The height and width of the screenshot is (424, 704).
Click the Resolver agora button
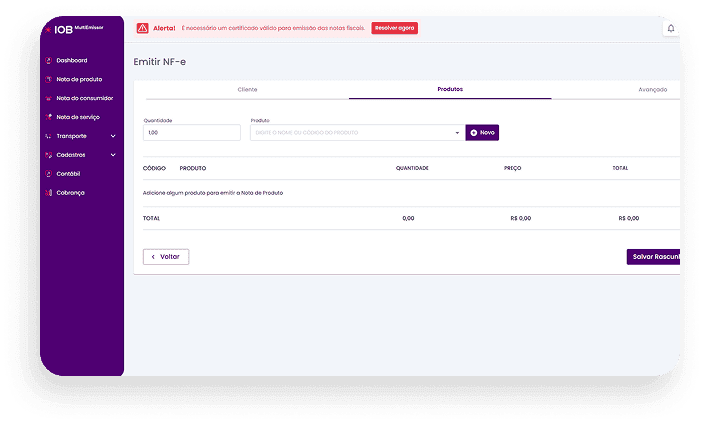tap(394, 28)
